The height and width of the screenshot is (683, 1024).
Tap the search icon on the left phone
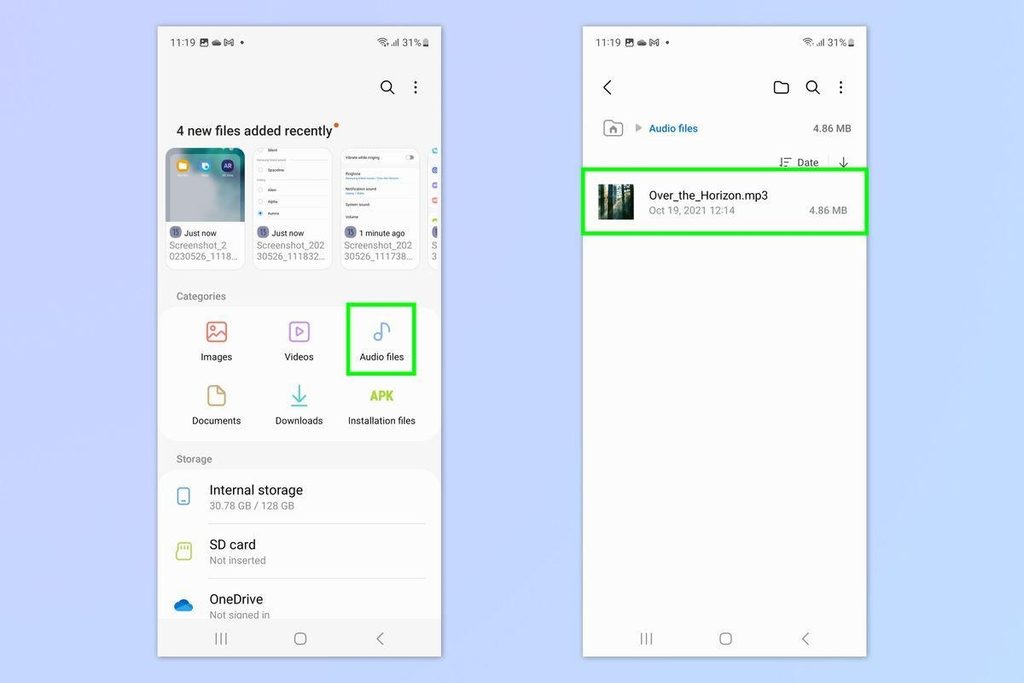pyautogui.click(x=387, y=87)
